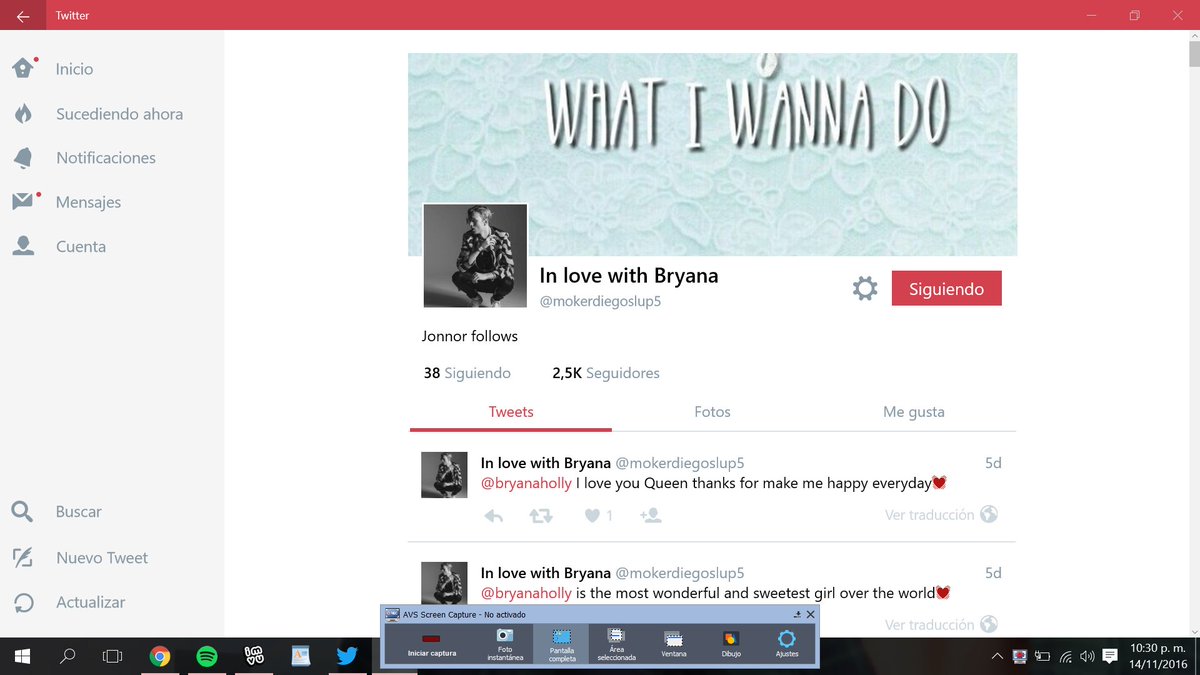
Task: Like the 'I love you Queen' tweet
Action: coord(592,516)
